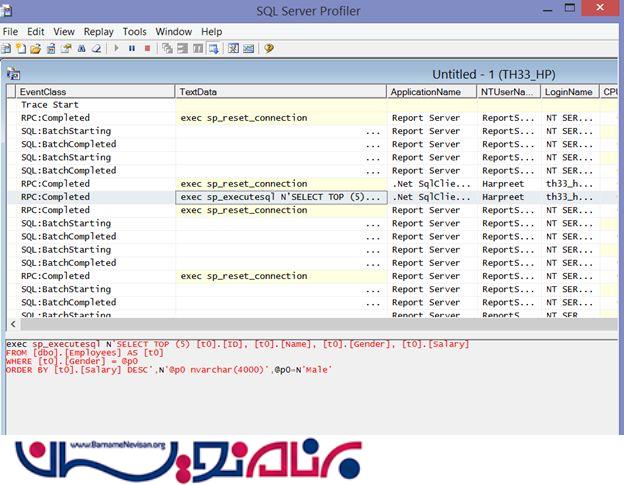Select the sp_executesql SELECT TOP (5) row
Viewport: 624px width, 485px height.
(280, 197)
